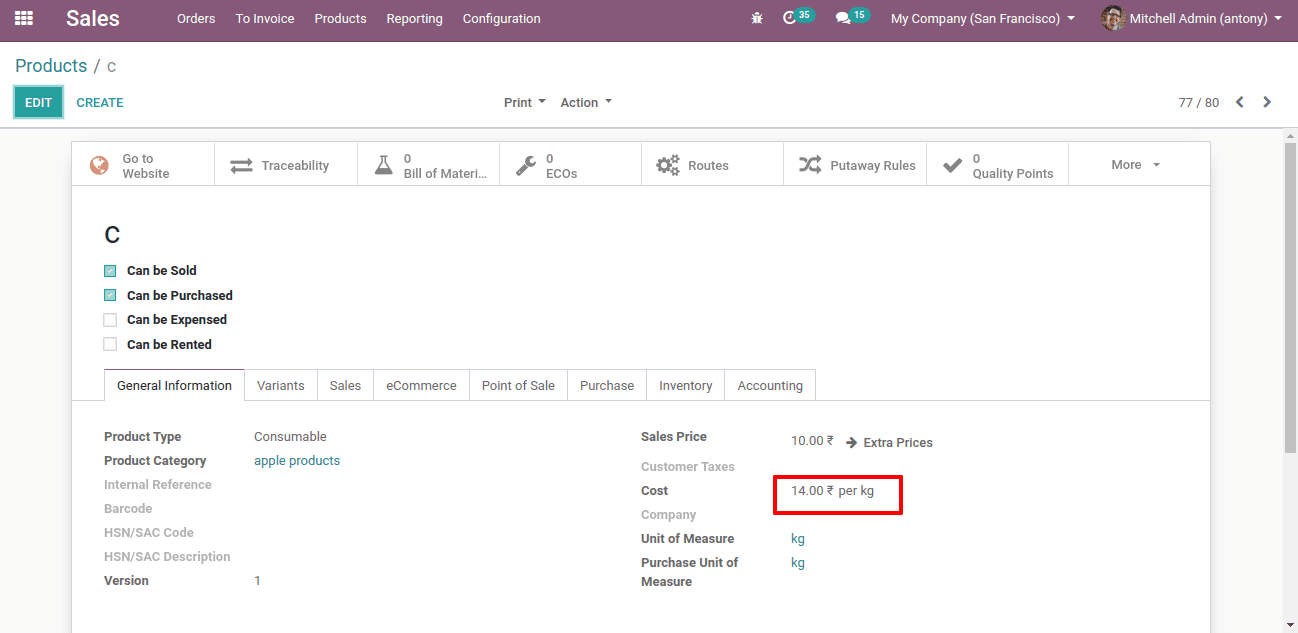This screenshot has width=1298, height=633.
Task: Switch to the eCommerce tab
Action: [421, 385]
